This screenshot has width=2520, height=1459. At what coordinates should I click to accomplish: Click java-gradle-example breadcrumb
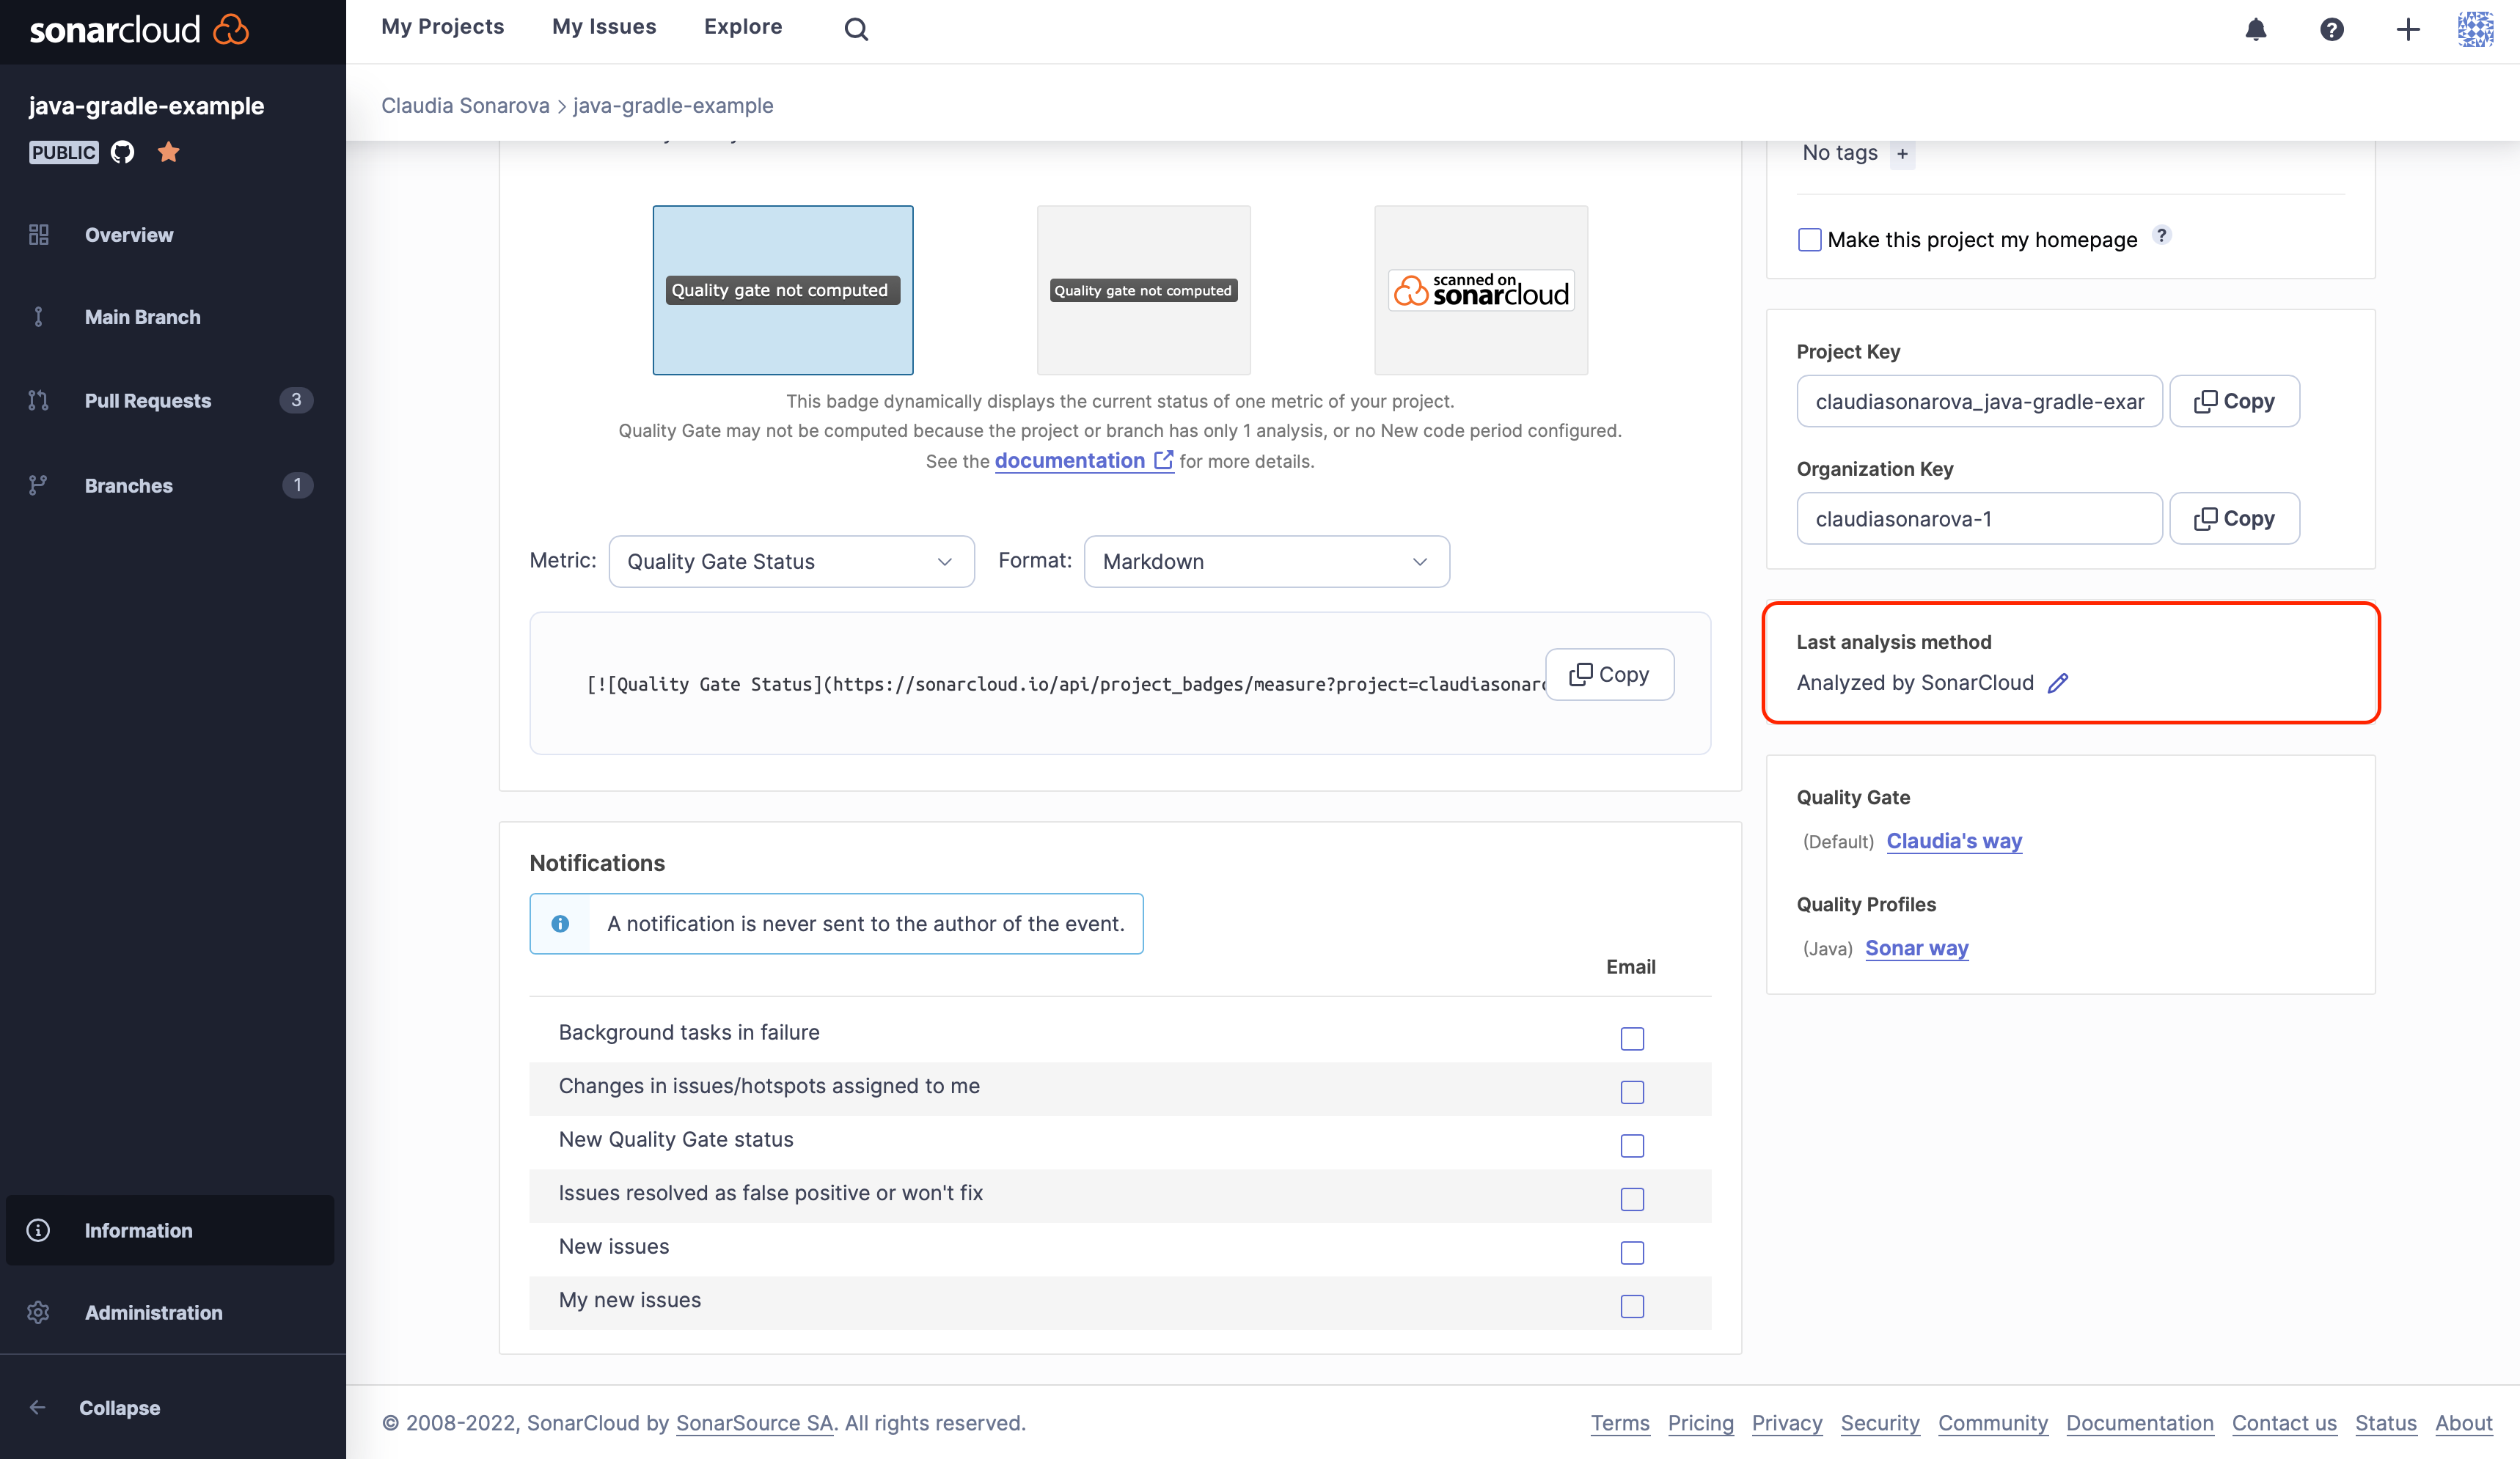673,105
